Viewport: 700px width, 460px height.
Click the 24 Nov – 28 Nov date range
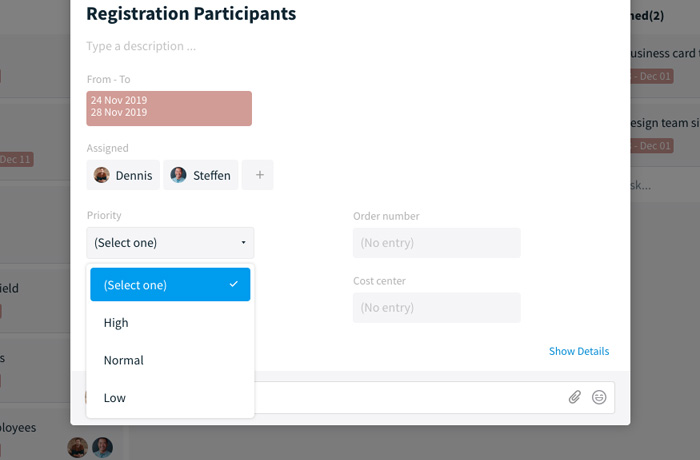169,108
